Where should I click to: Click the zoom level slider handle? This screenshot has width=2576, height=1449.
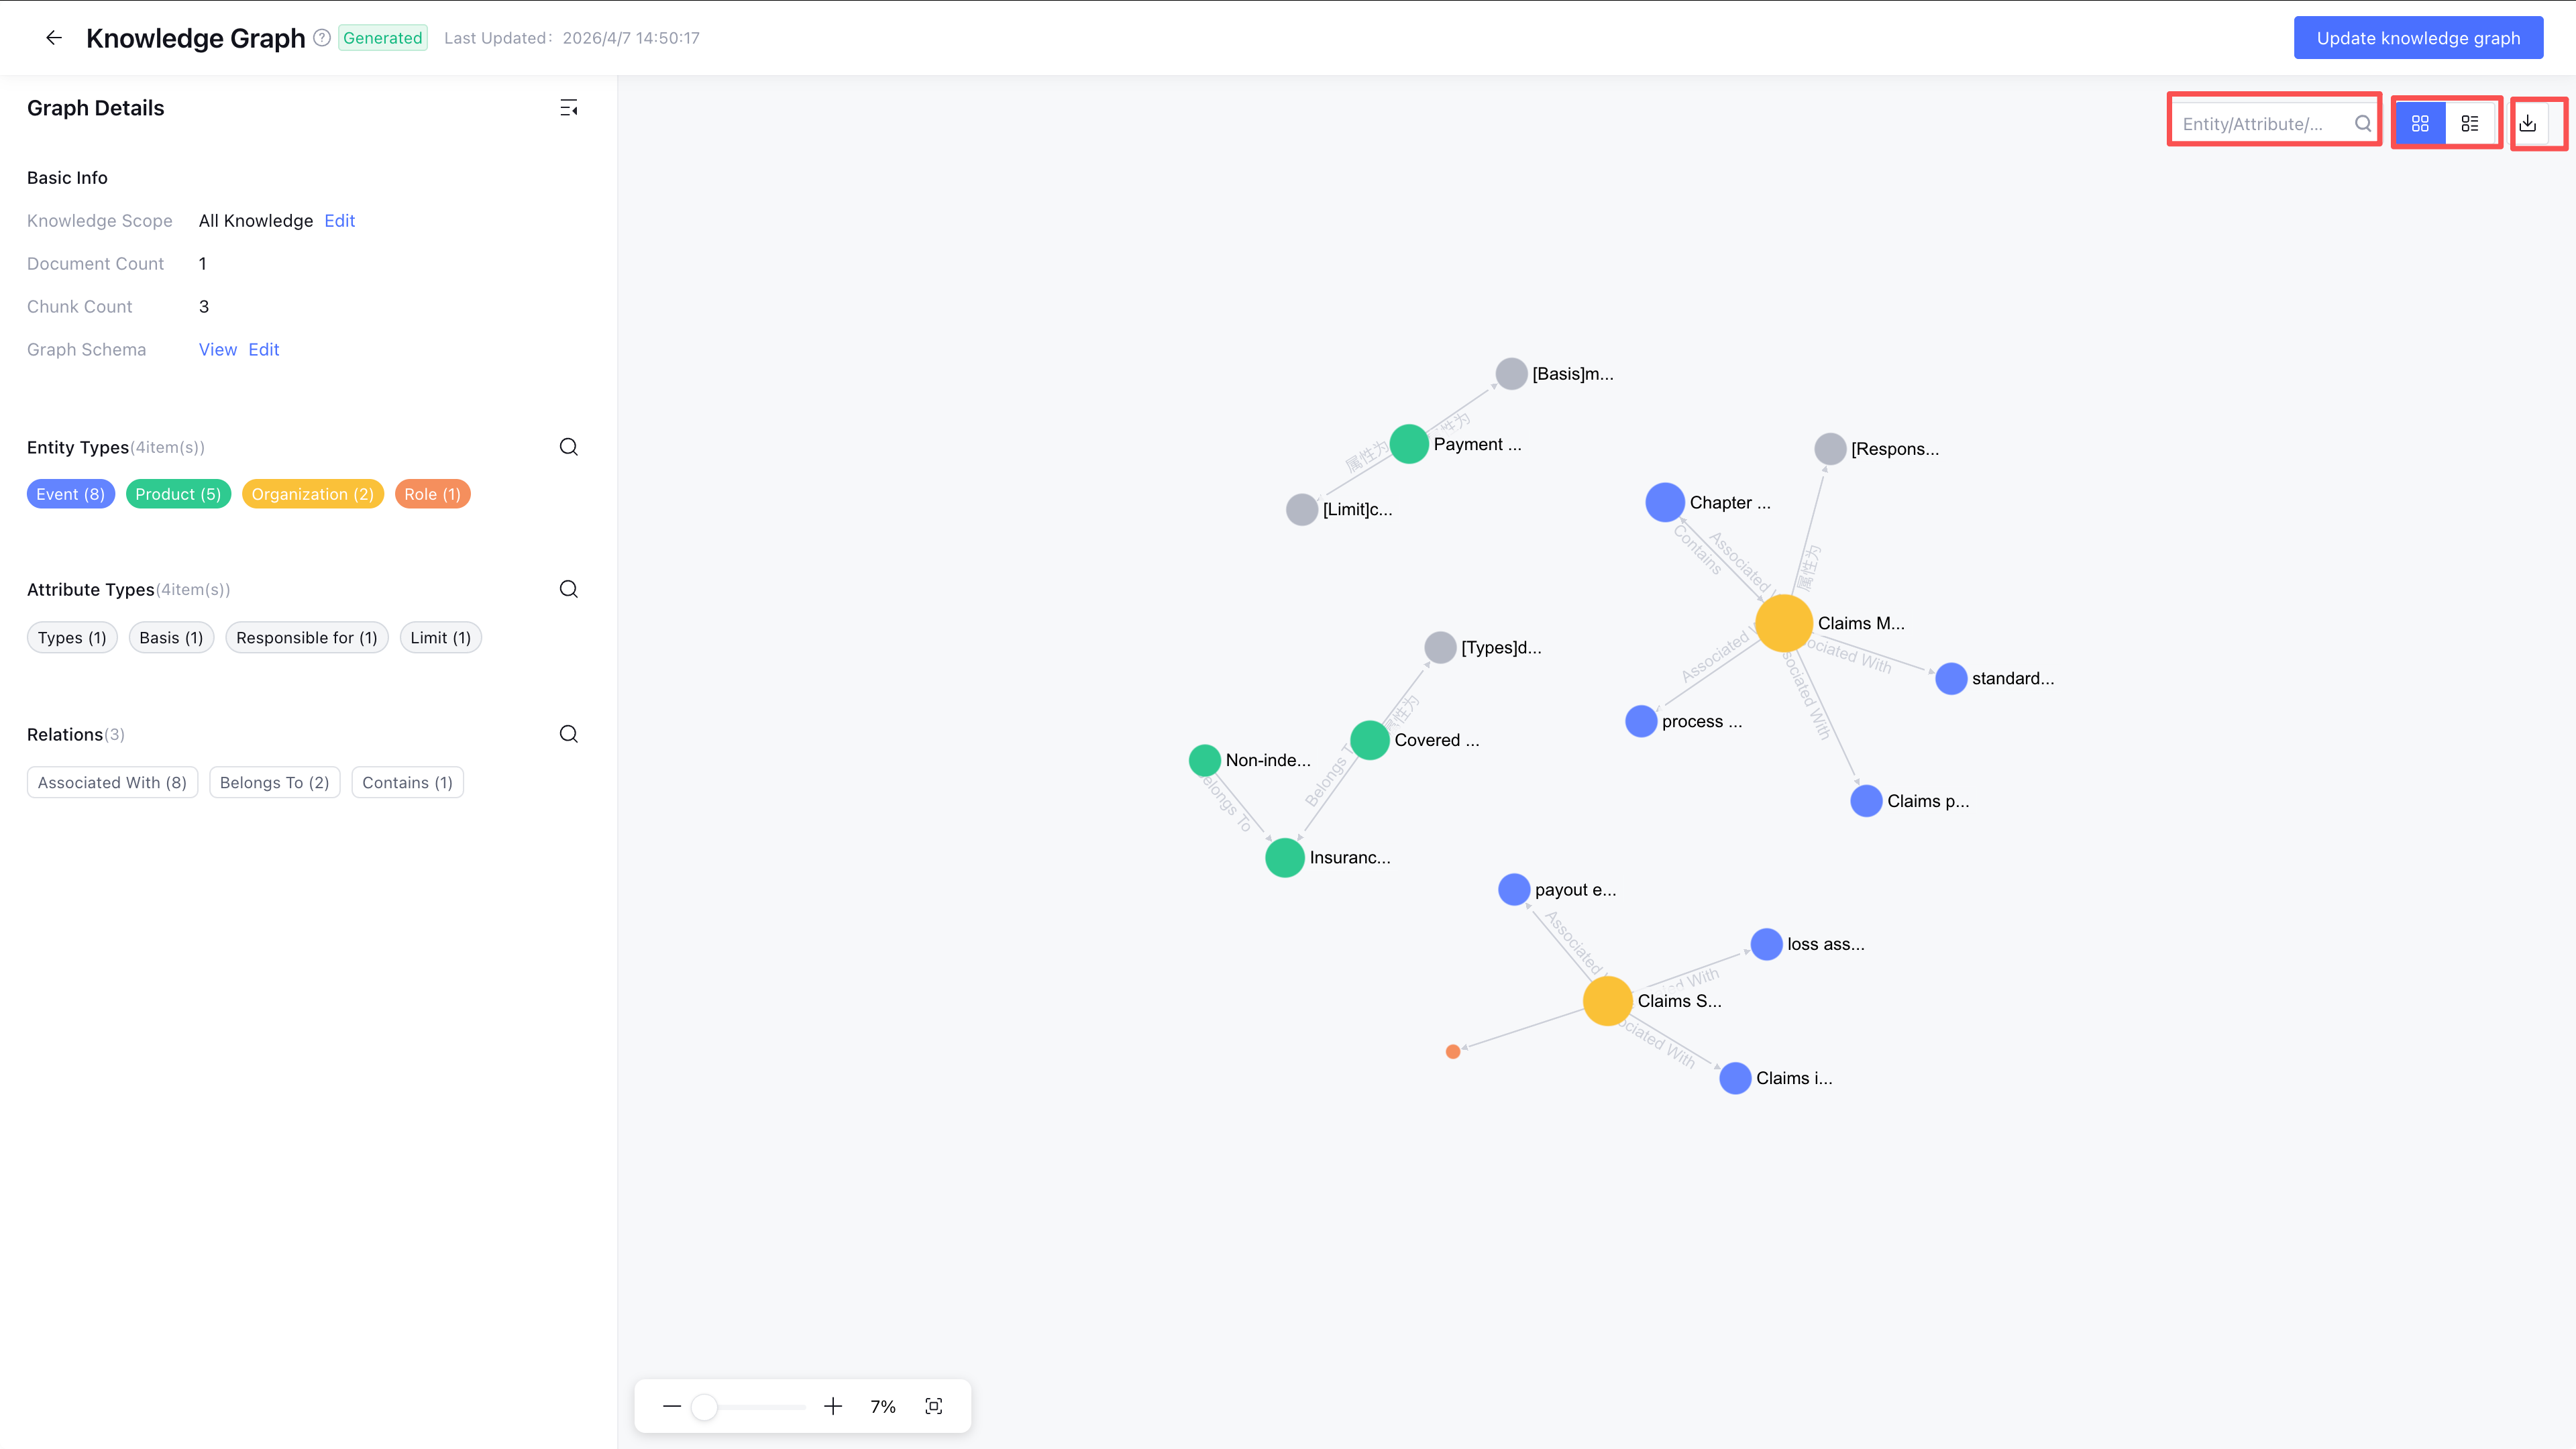click(x=704, y=1407)
